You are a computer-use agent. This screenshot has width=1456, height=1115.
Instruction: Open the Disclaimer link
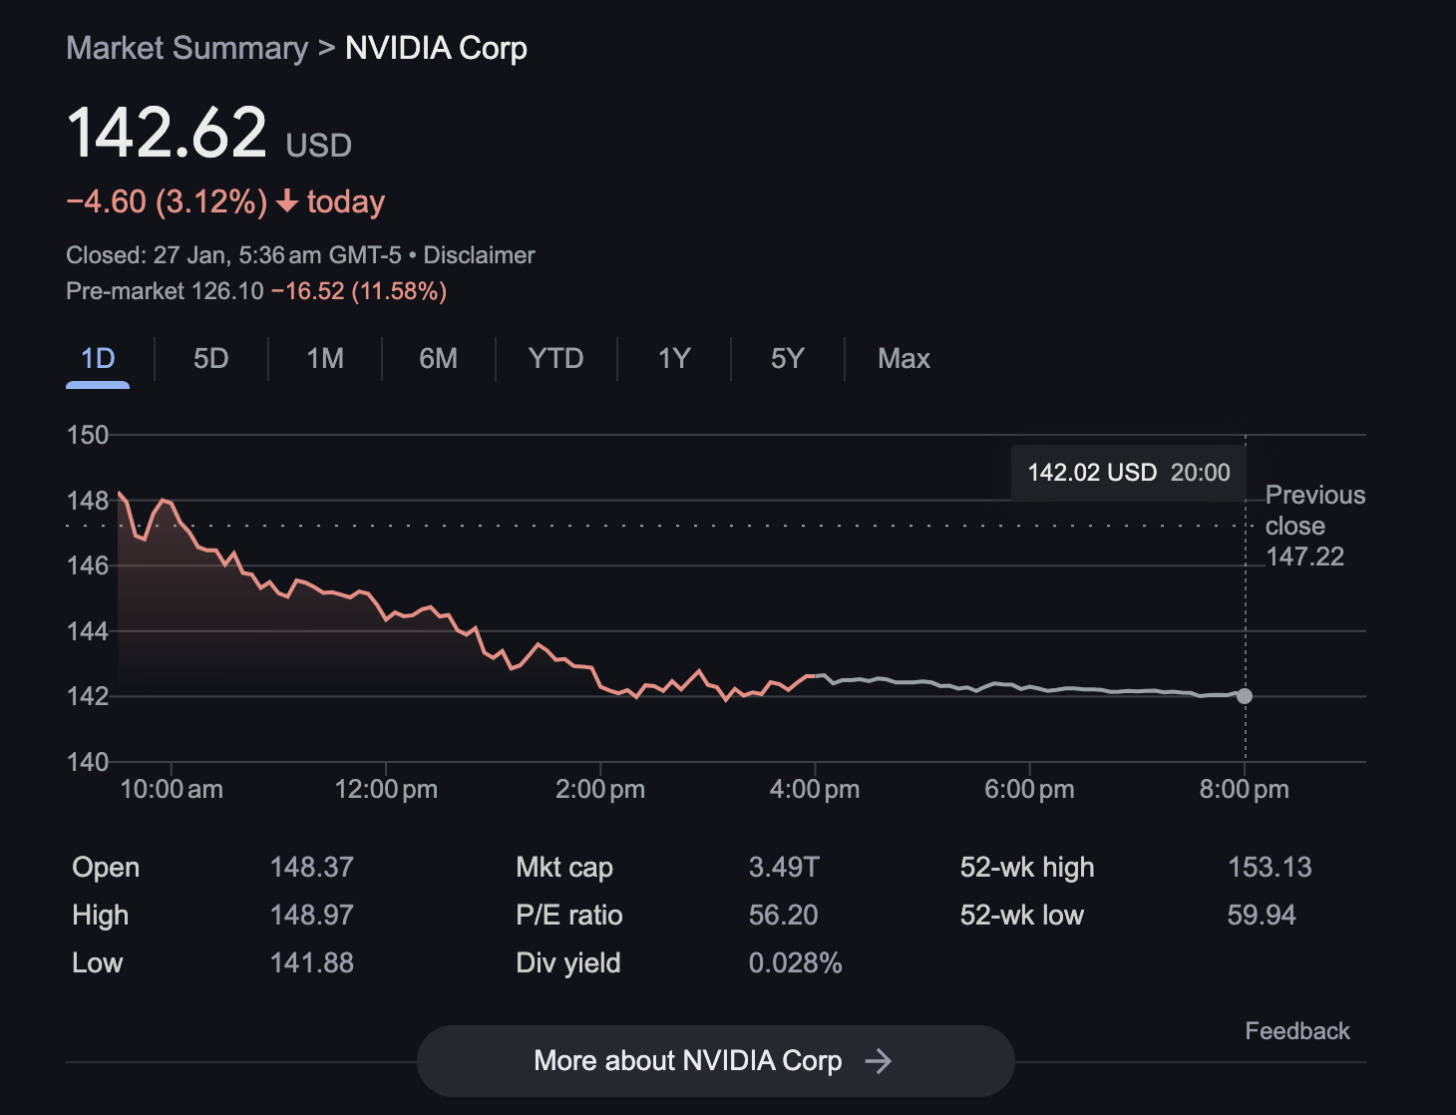[x=479, y=256]
